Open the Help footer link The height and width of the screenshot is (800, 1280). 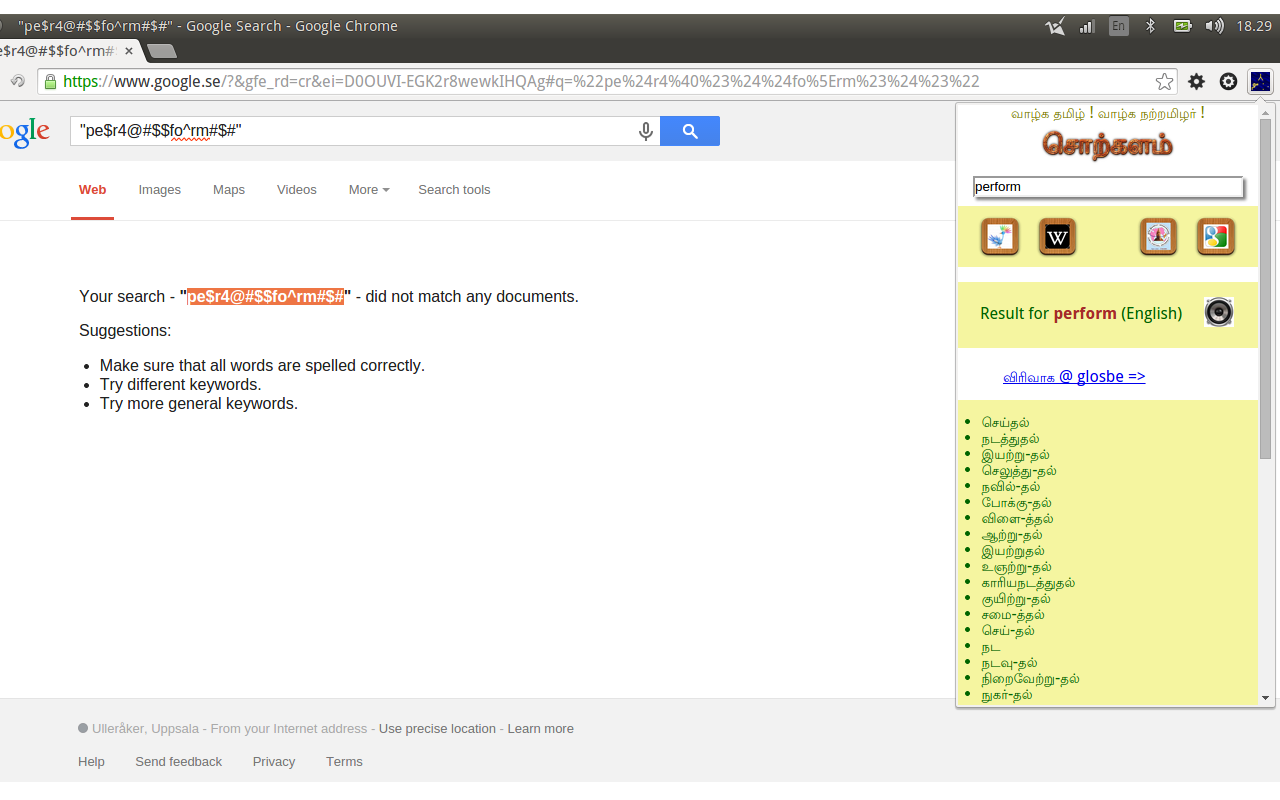91,762
